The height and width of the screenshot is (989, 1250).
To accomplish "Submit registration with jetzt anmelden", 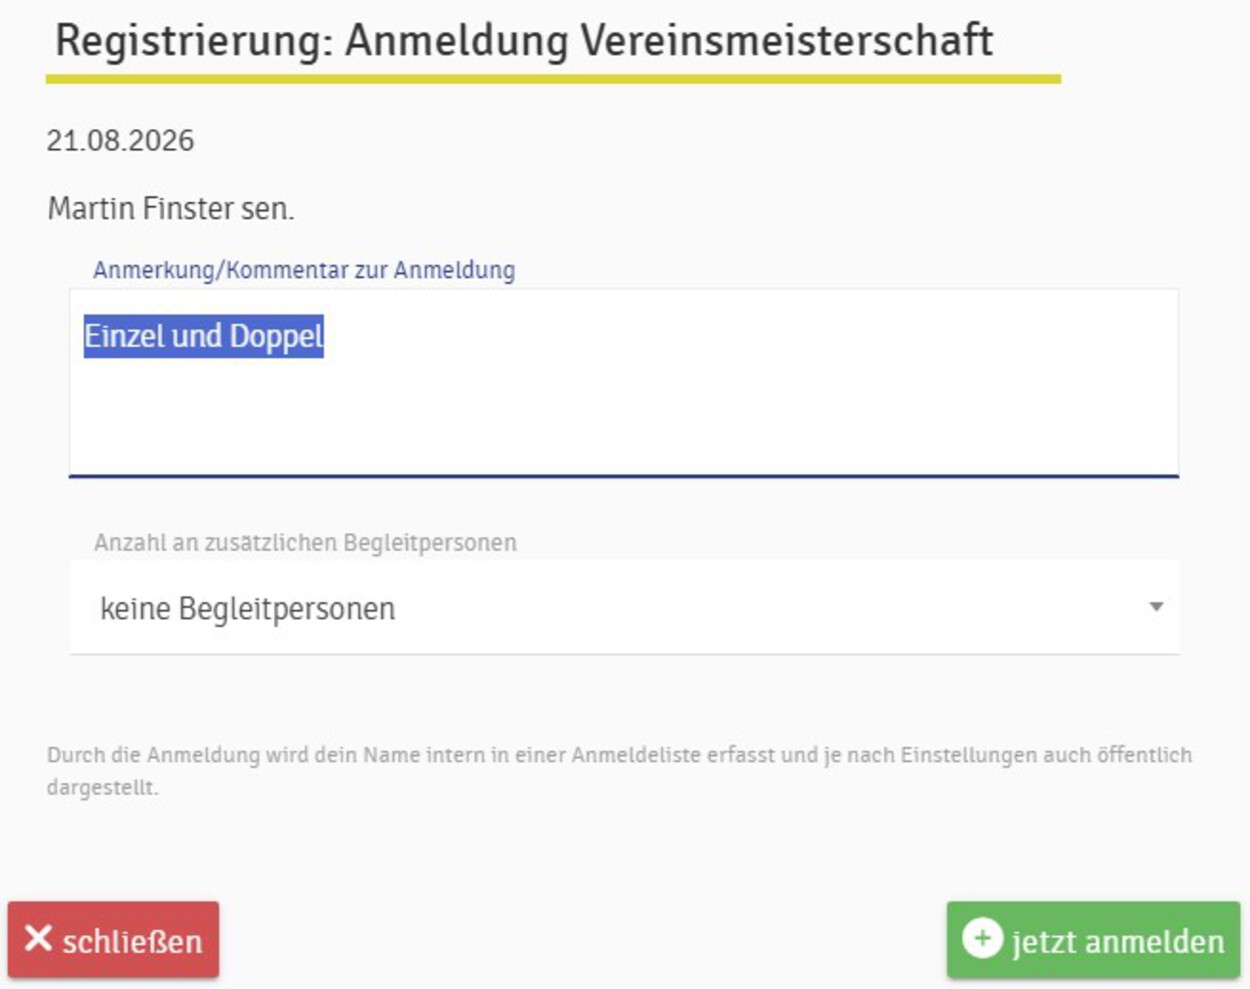I will (1093, 939).
